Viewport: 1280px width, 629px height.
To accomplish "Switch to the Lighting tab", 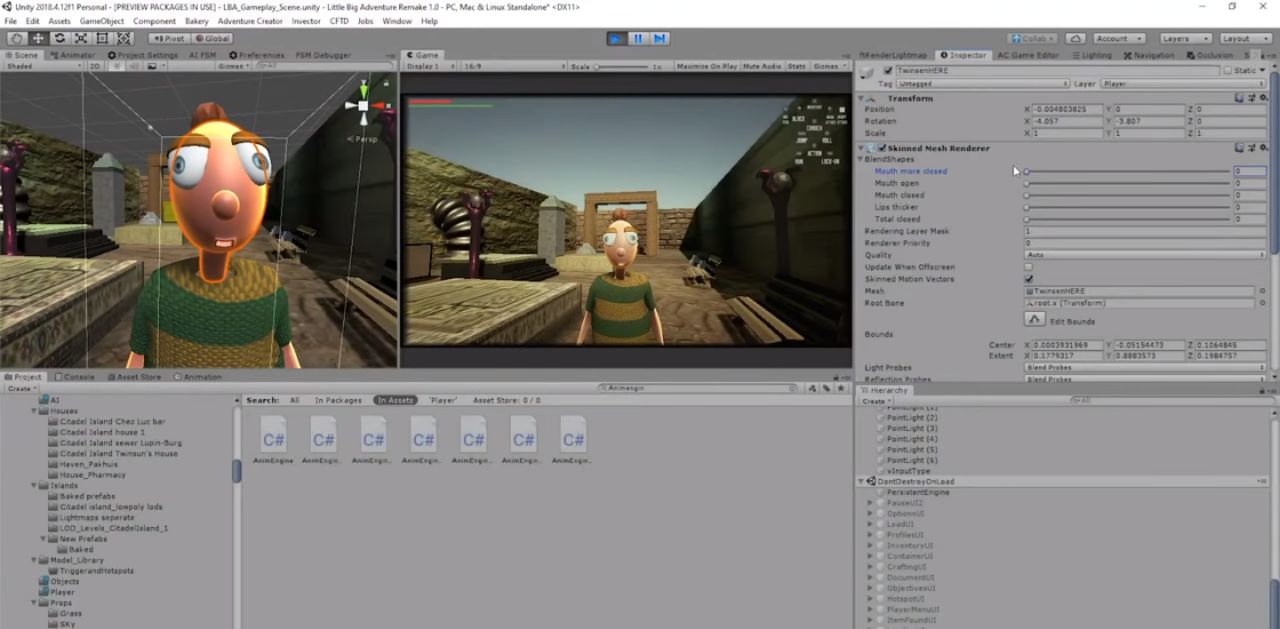I will (1091, 55).
